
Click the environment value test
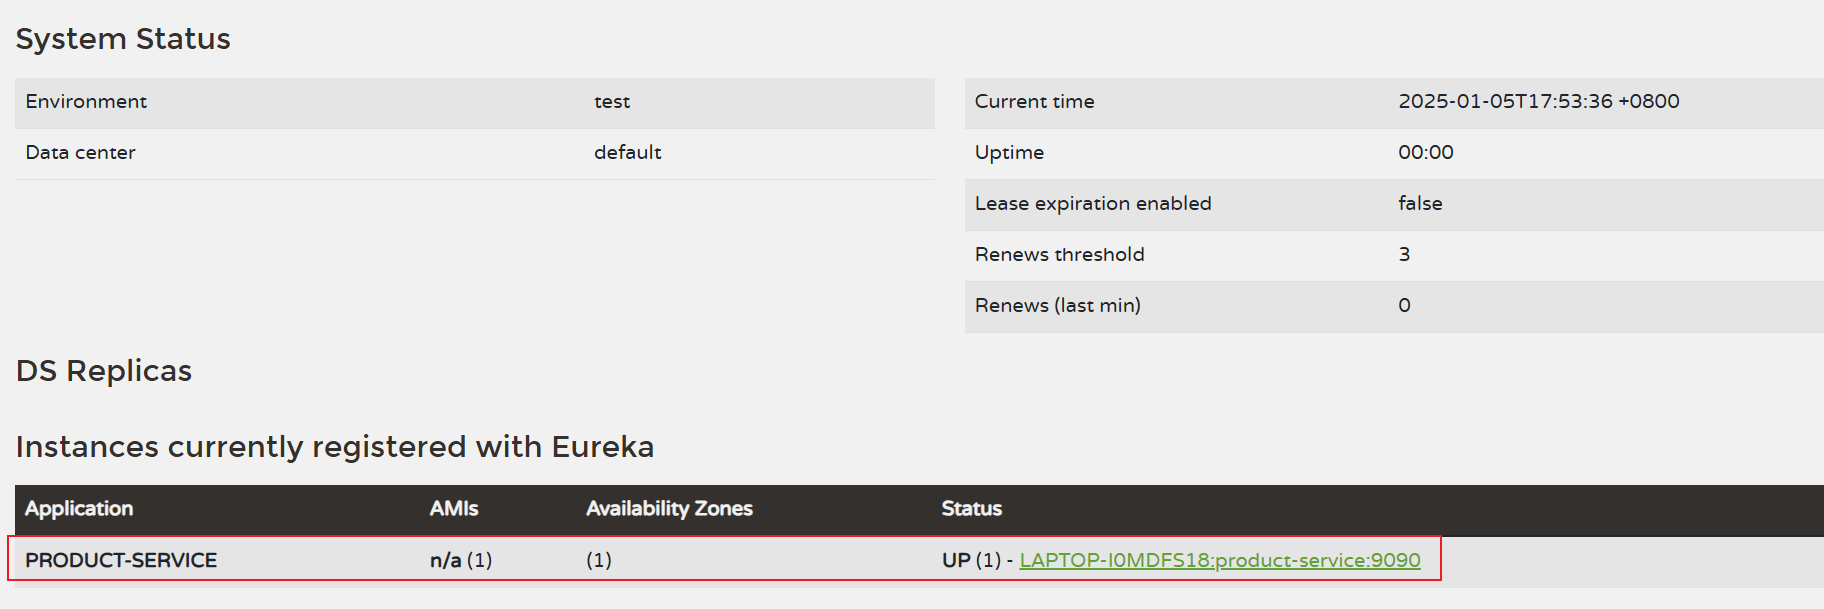612,102
